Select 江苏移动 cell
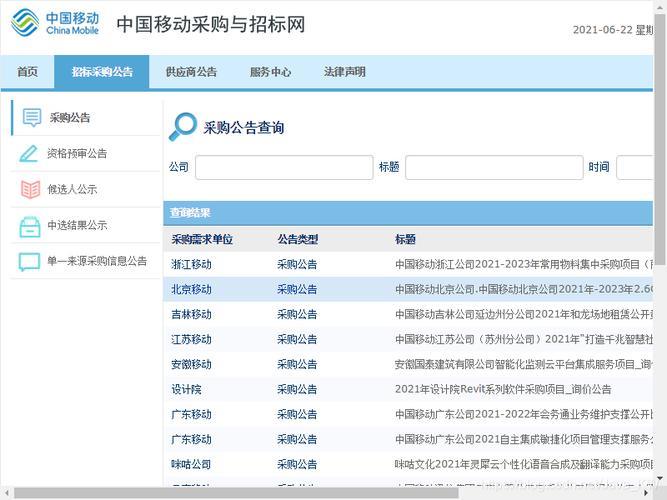The image size is (667, 500). [191, 339]
